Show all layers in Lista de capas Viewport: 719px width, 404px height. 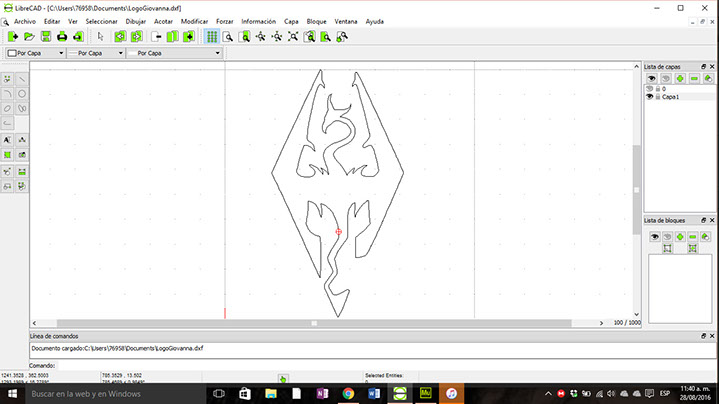click(651, 78)
